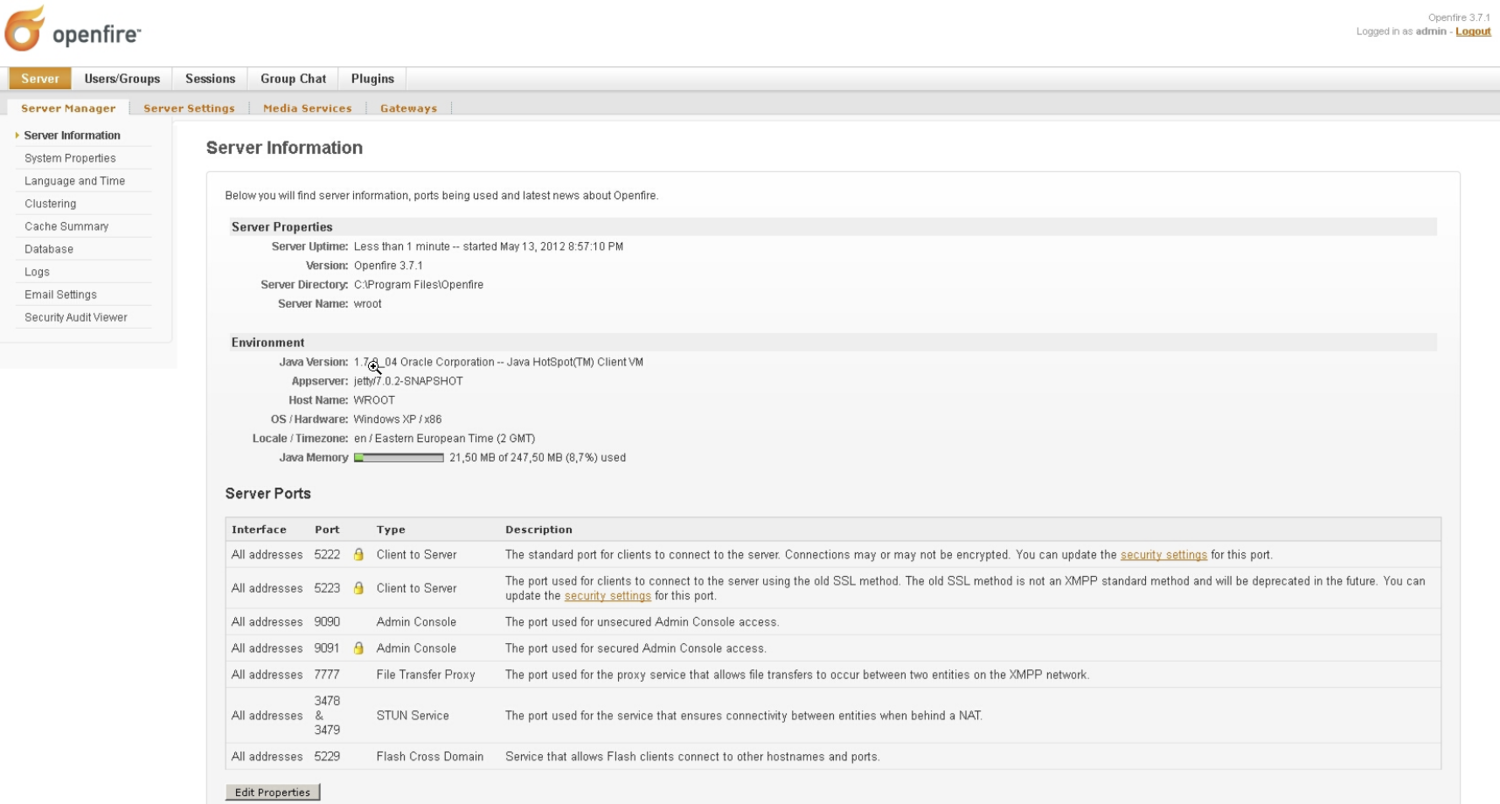This screenshot has height=804, width=1500.
Task: Click port number 5222 in the table
Action: [327, 554]
